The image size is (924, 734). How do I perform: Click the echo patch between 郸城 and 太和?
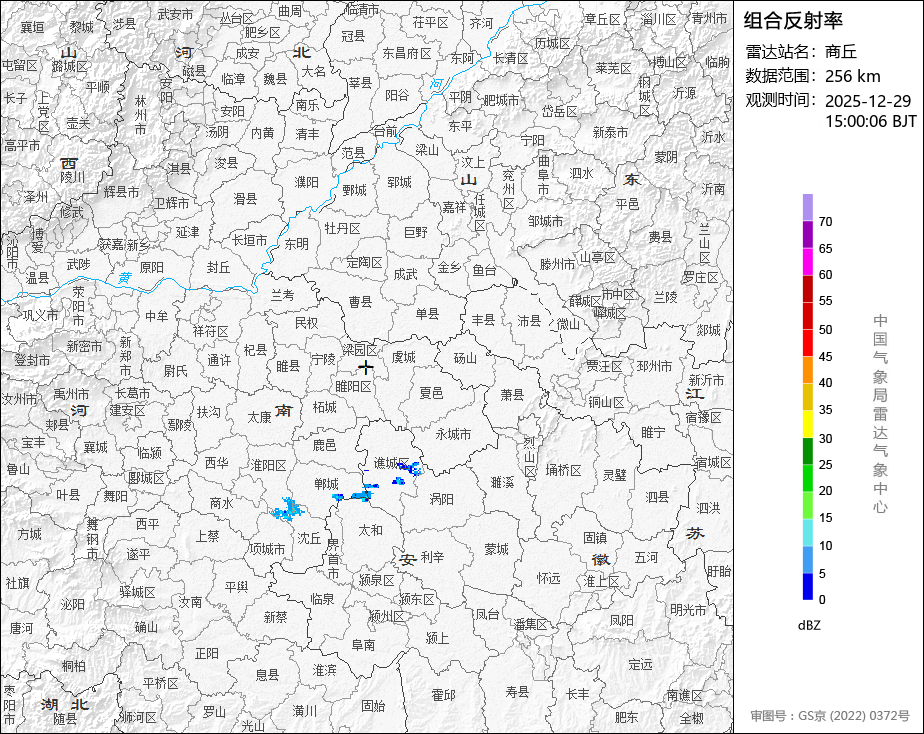pyautogui.click(x=361, y=495)
